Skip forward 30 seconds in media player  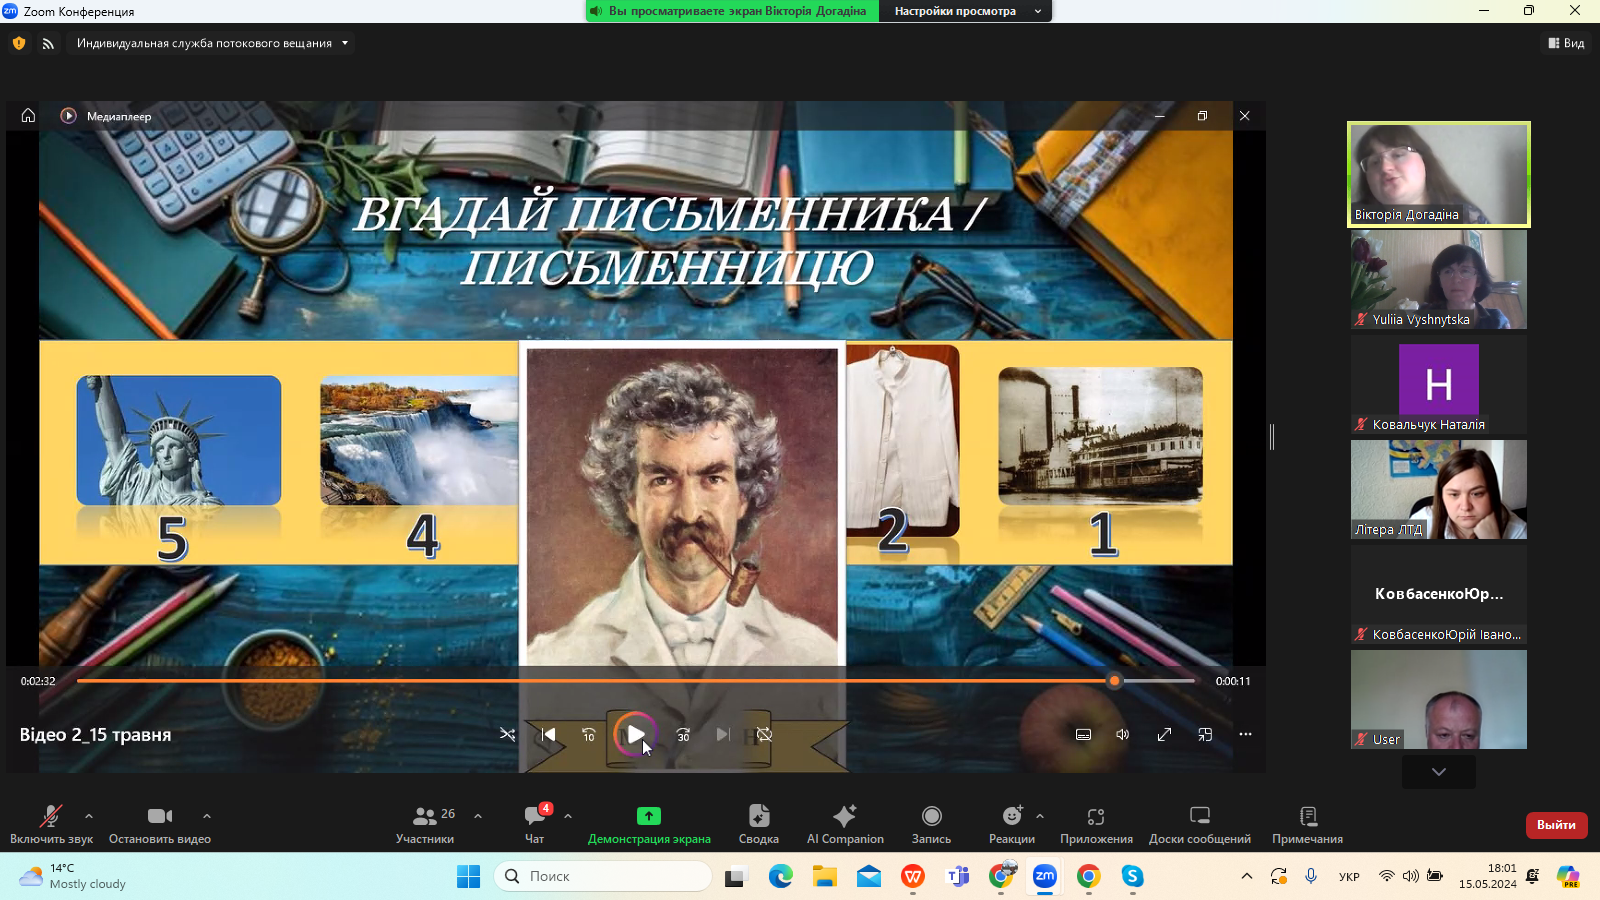pyautogui.click(x=683, y=735)
